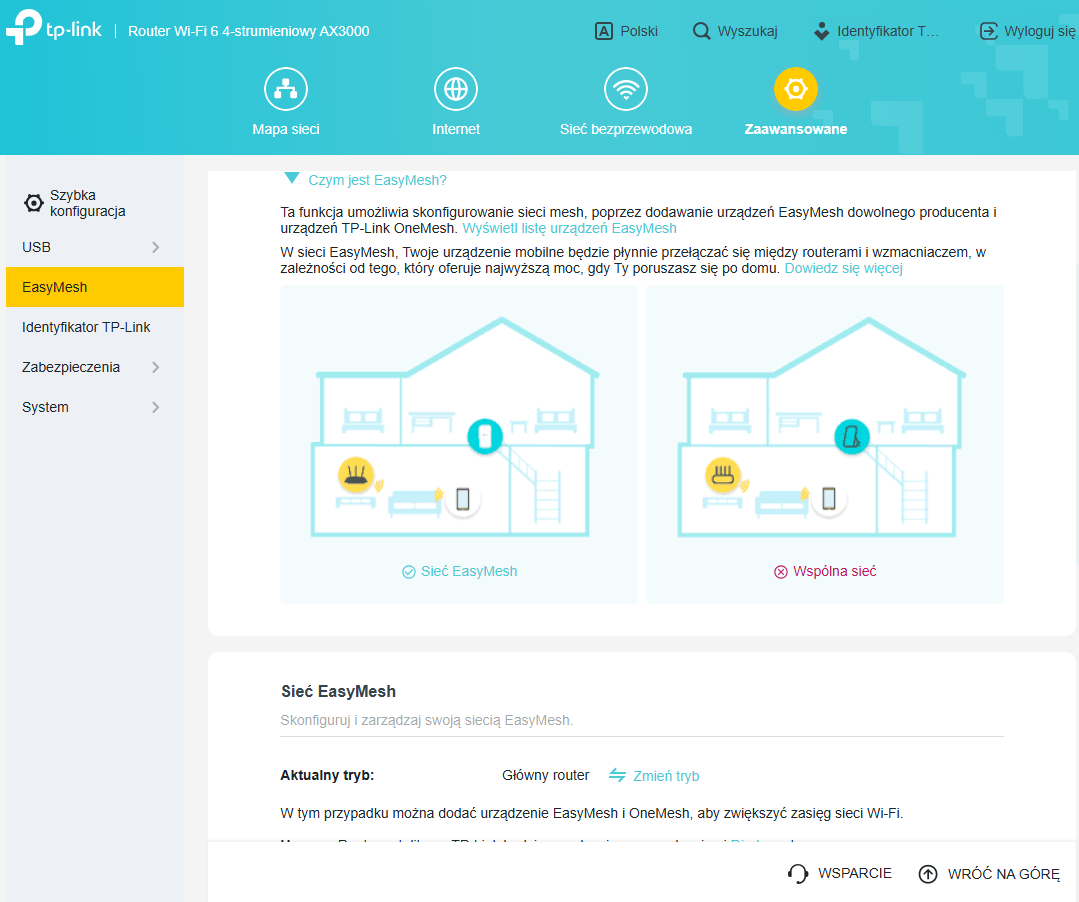Select EasyMesh in the sidebar
This screenshot has height=902, width=1079.
[94, 287]
